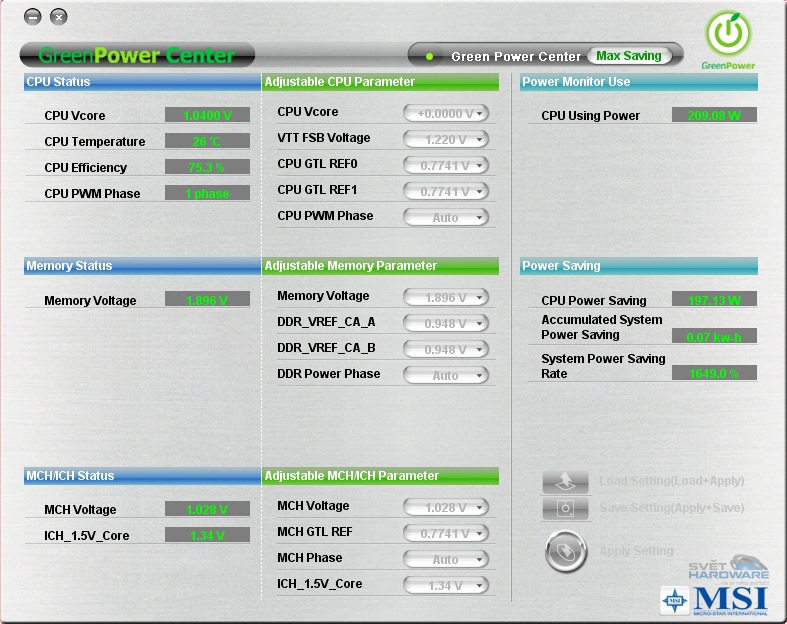
Task: Click the MSI logo
Action: [x=715, y=599]
